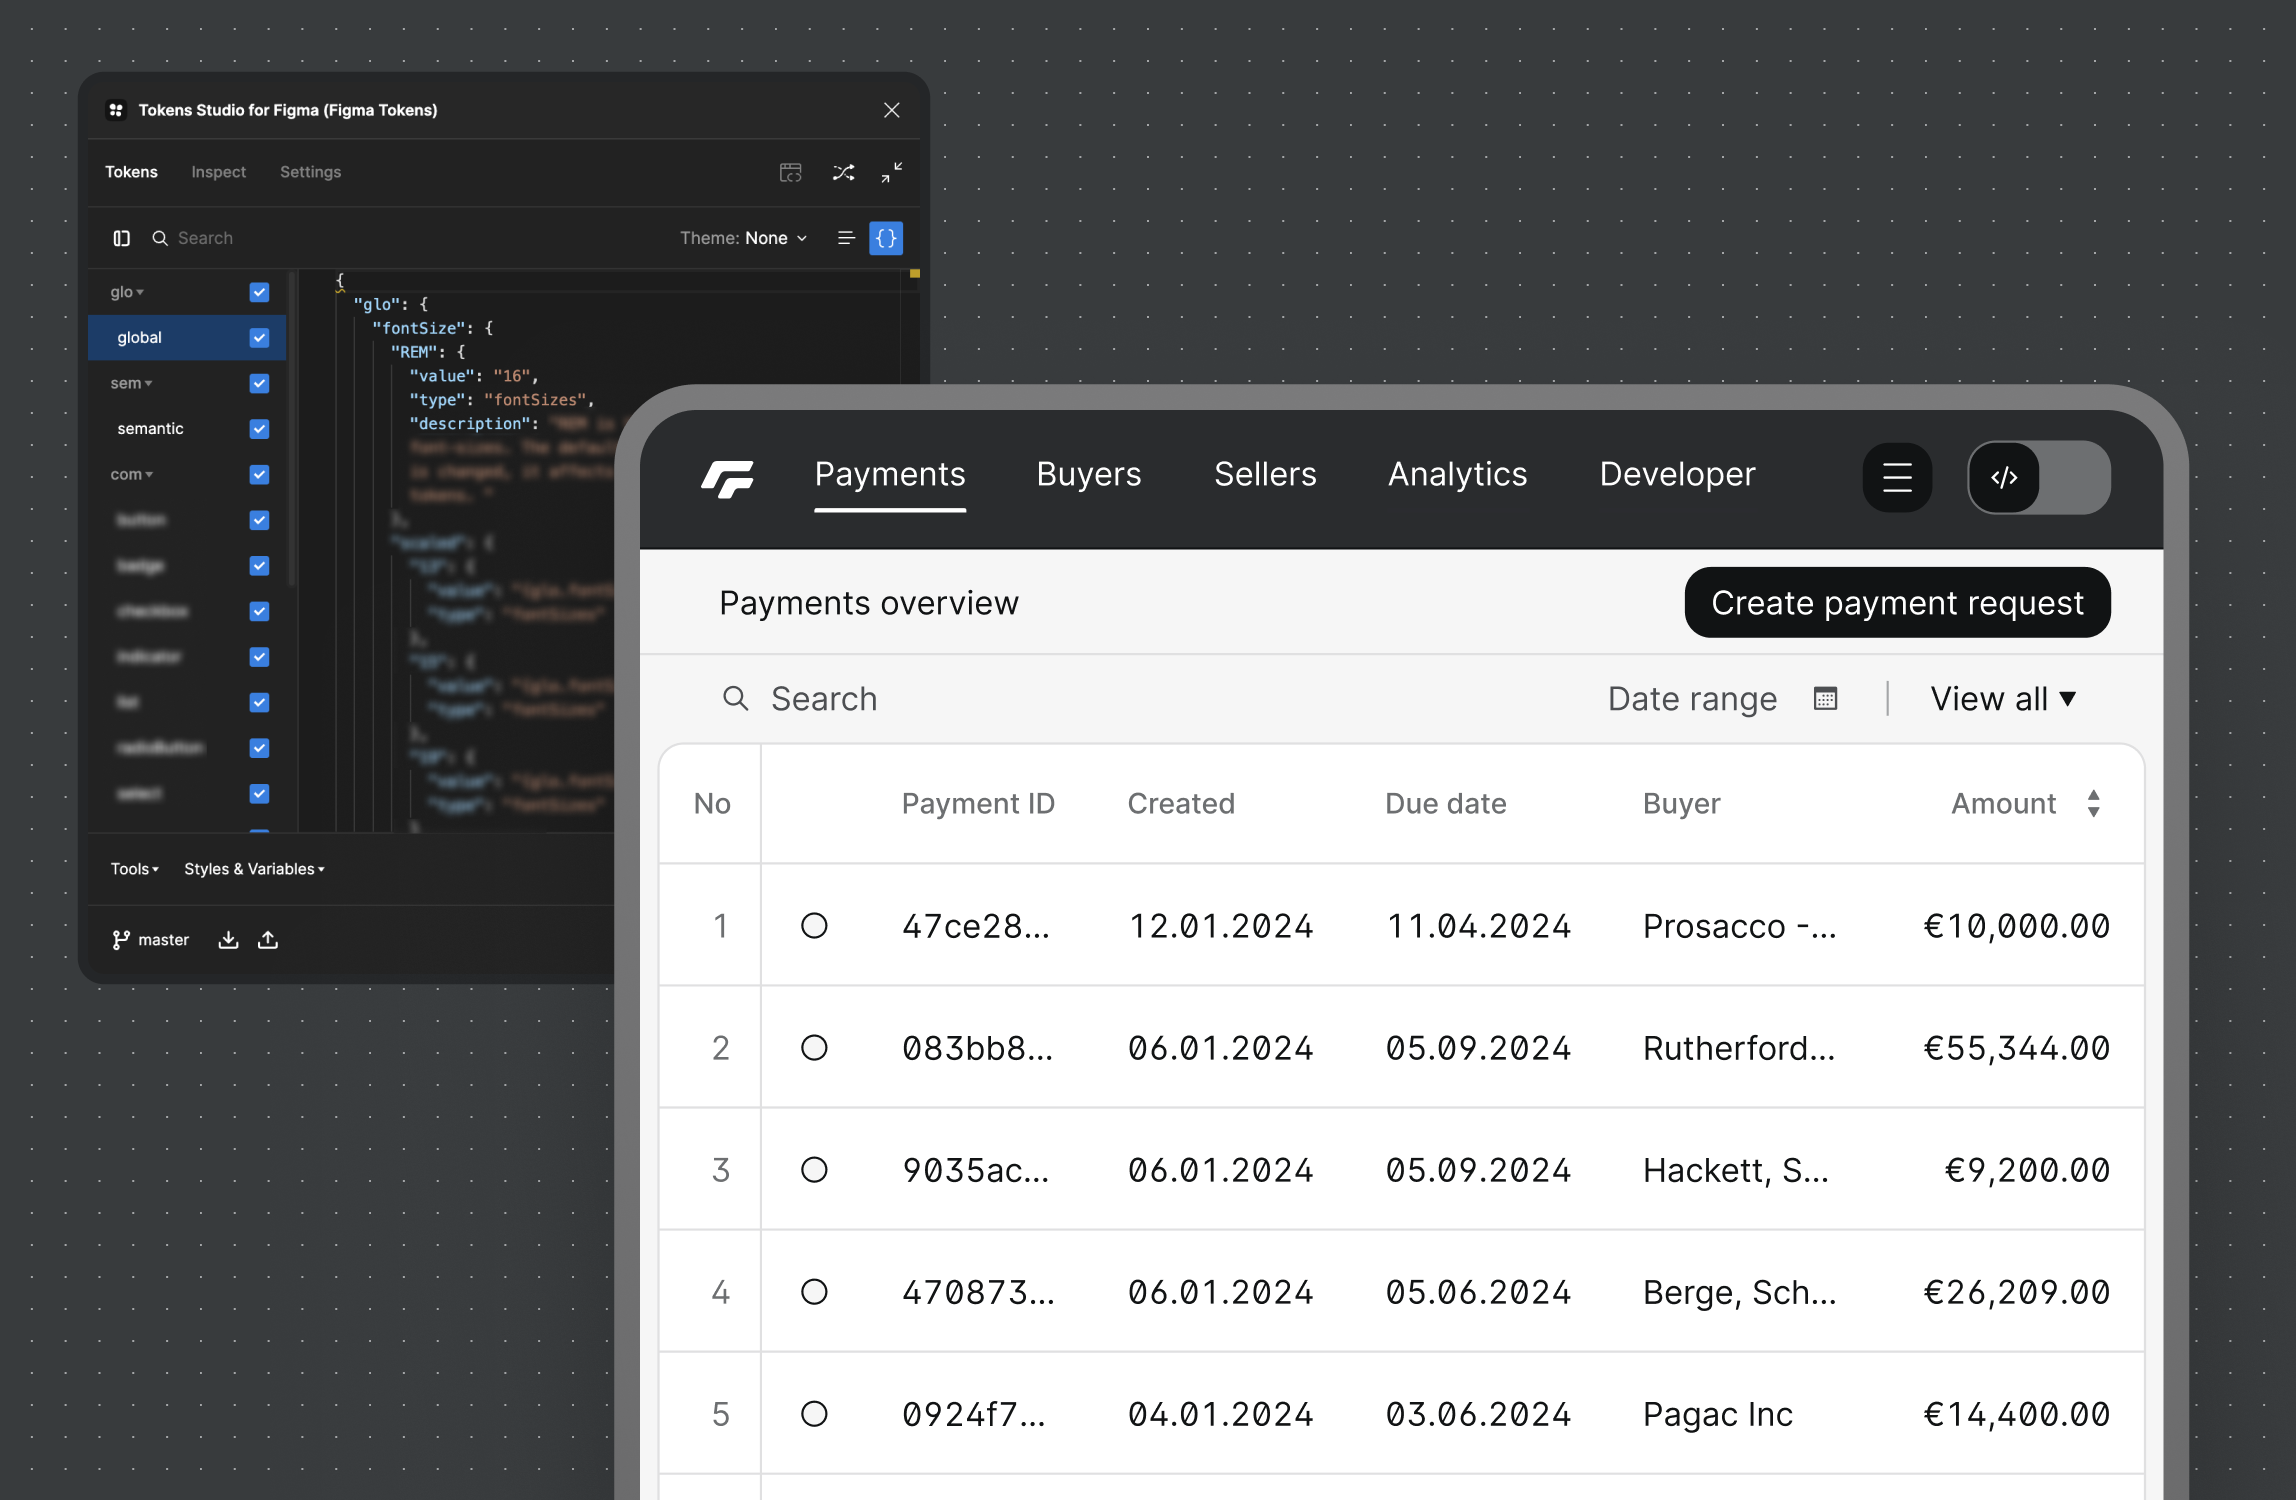Open the Analytics navigation tab
This screenshot has width=2296, height=1500.
tap(1457, 474)
